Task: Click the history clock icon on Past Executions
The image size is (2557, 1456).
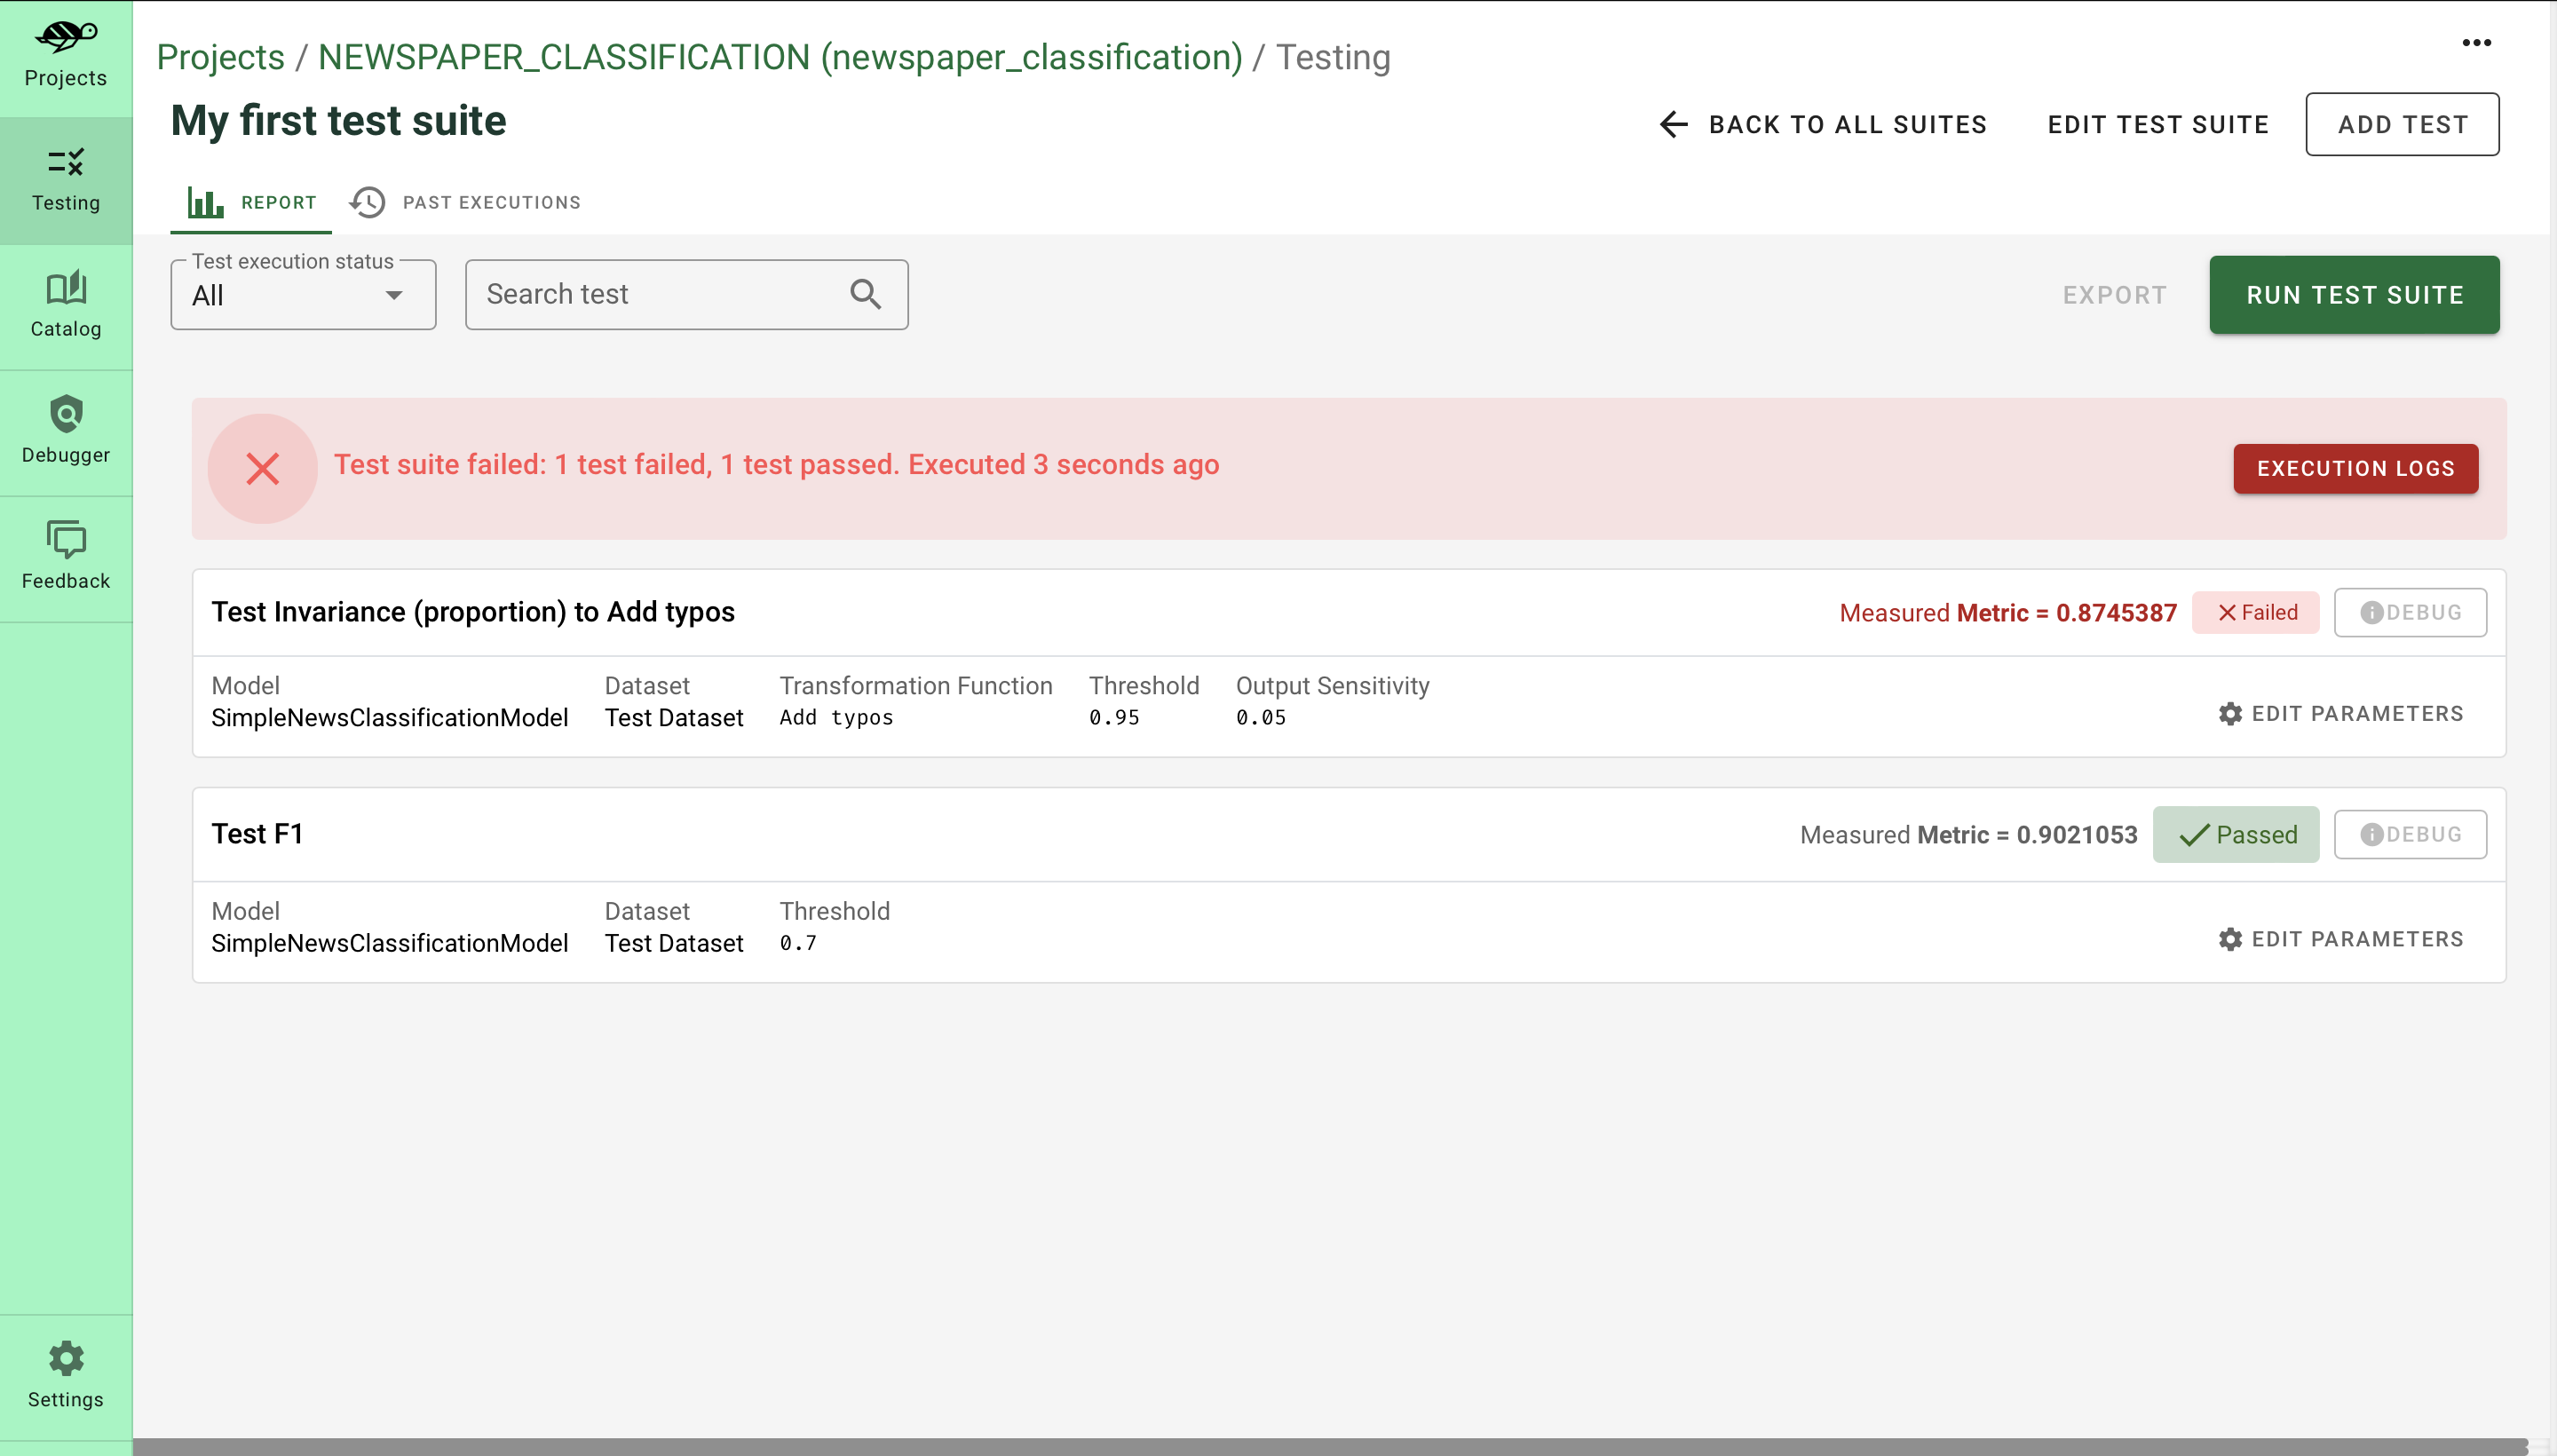Action: [x=367, y=202]
